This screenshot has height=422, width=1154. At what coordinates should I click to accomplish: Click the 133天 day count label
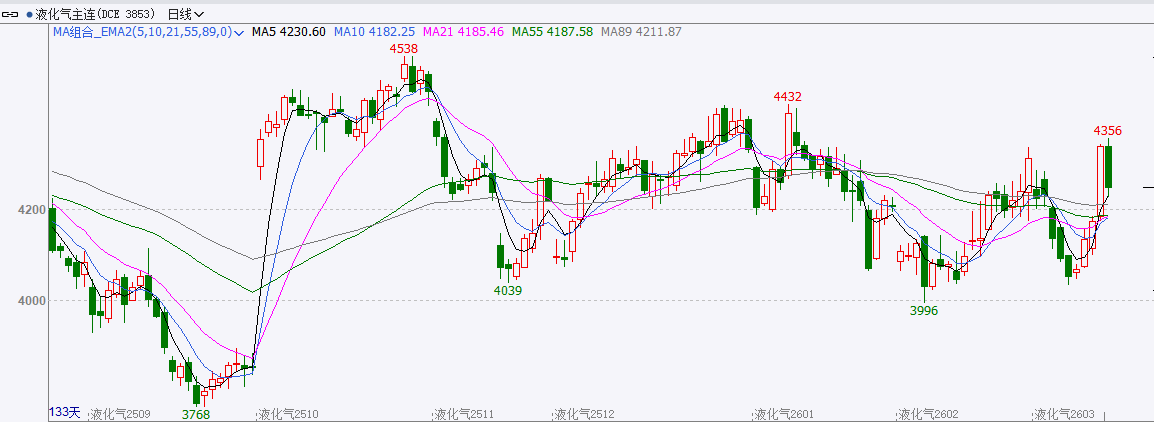(64, 412)
